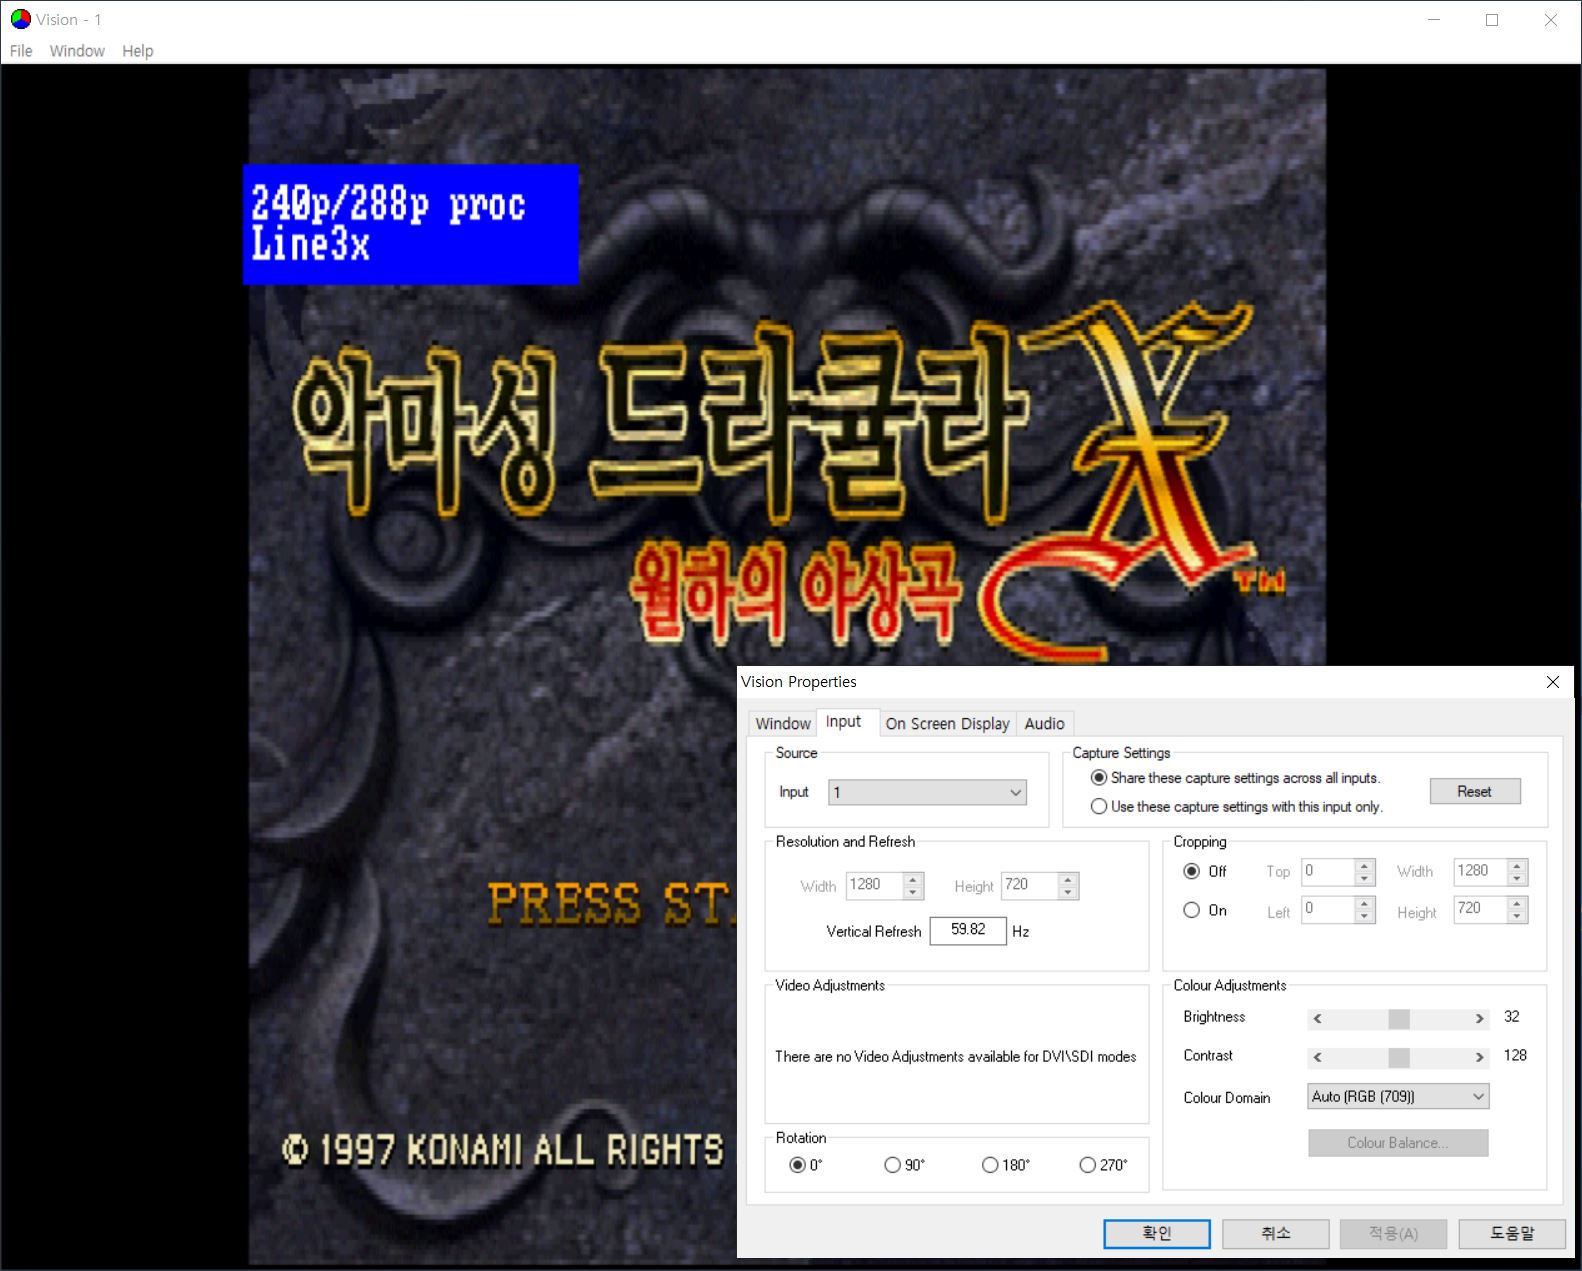
Task: Decrease resolution Width with down arrow
Action: click(913, 892)
